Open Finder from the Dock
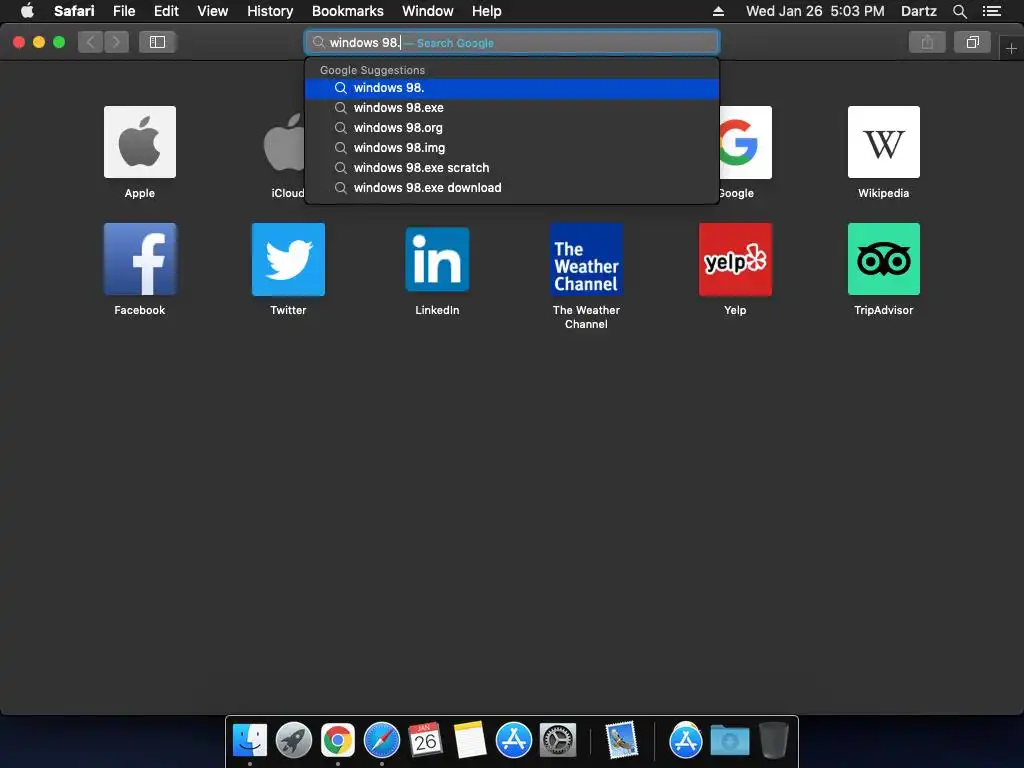 pyautogui.click(x=250, y=741)
